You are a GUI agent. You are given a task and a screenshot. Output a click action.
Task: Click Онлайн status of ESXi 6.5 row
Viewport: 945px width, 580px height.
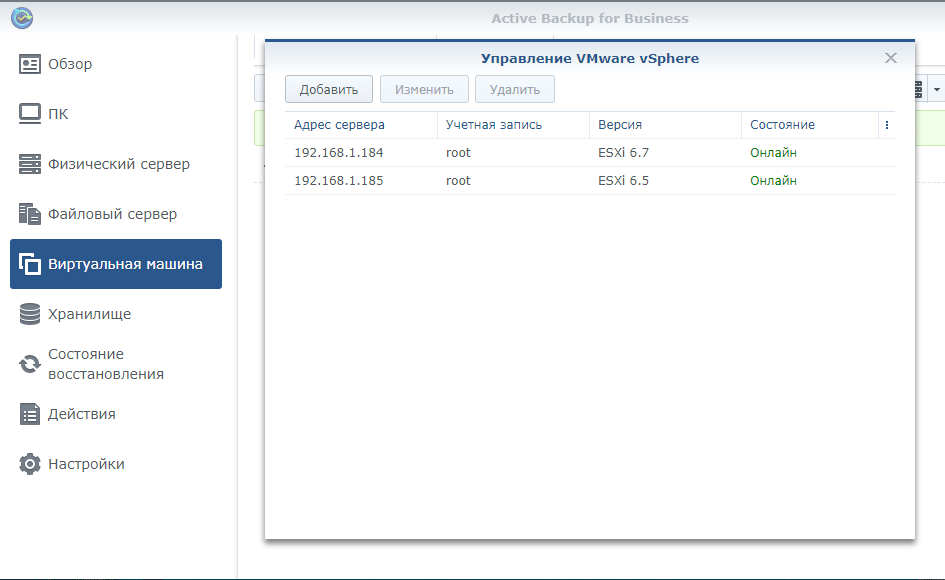[x=773, y=180]
